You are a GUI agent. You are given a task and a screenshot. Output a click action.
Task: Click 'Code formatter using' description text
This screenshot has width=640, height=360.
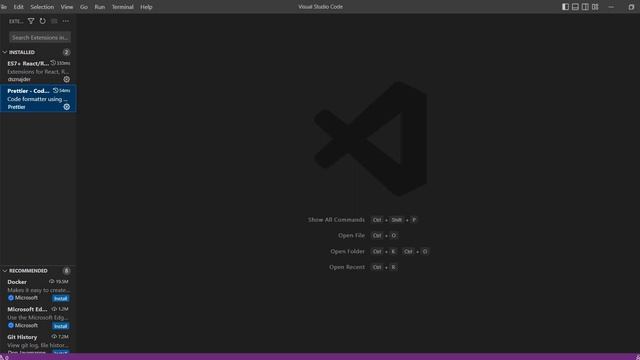click(x=38, y=99)
